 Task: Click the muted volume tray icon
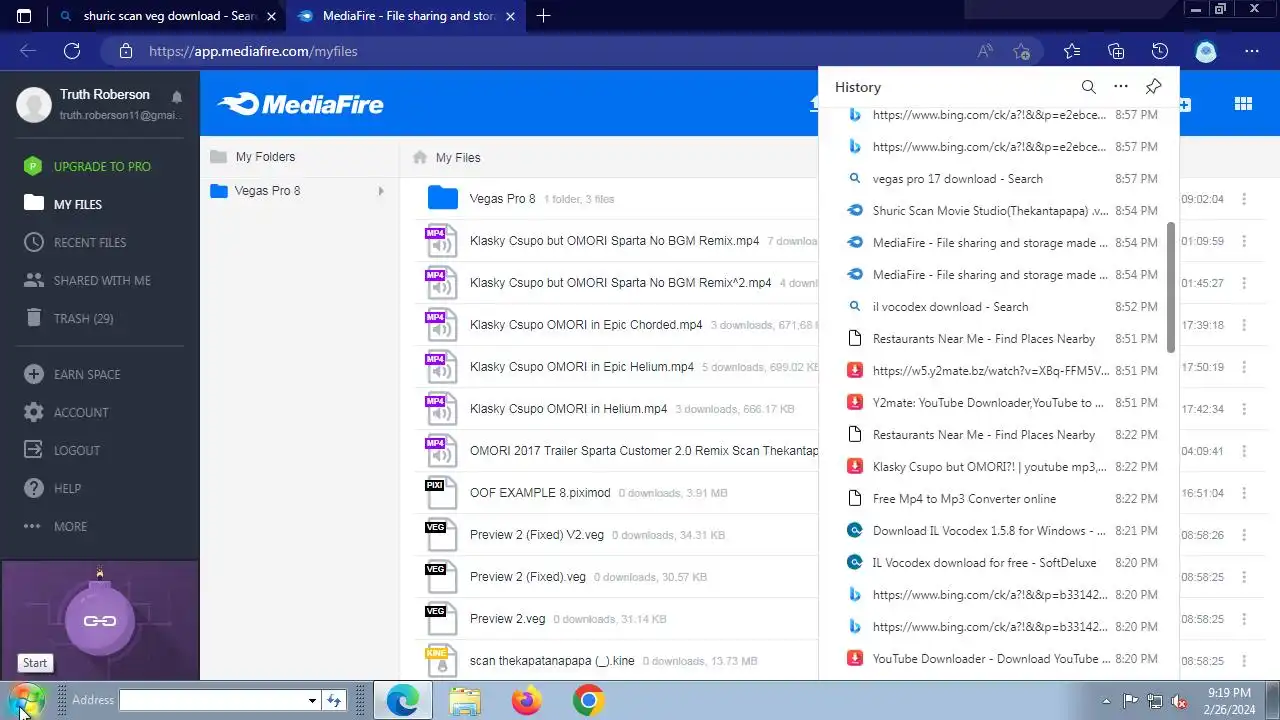pyautogui.click(x=1179, y=701)
